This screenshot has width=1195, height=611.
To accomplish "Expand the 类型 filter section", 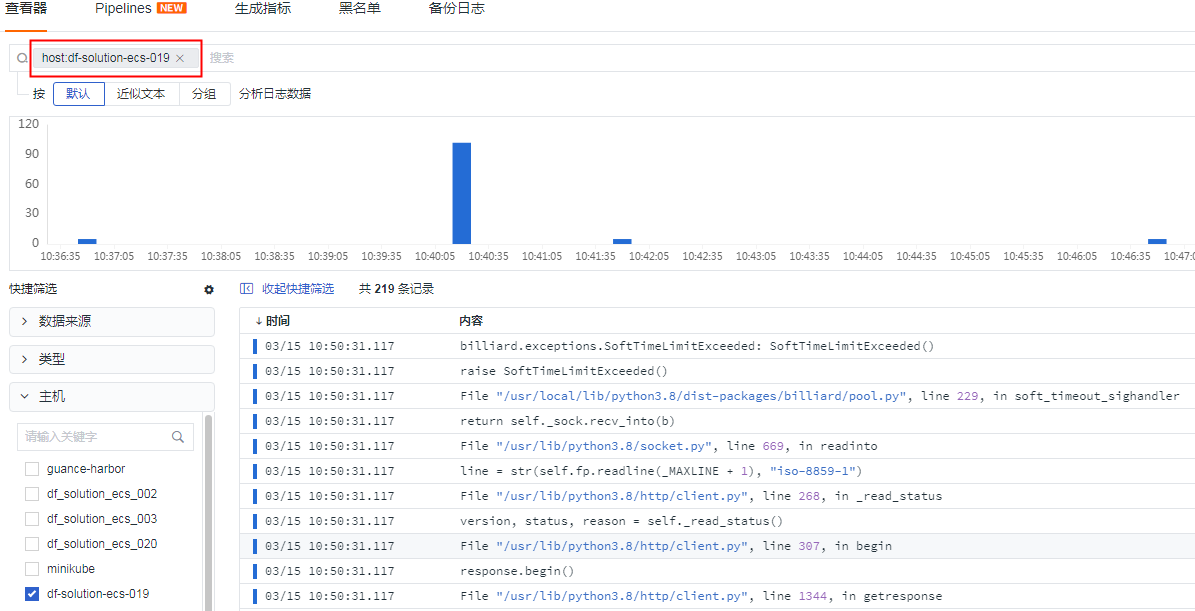I will 50,358.
